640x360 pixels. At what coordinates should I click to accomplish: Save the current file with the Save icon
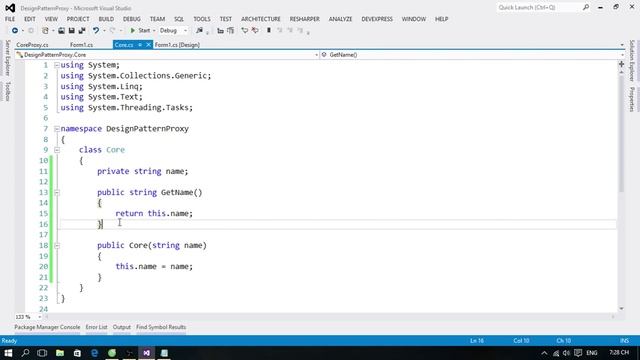coord(71,31)
